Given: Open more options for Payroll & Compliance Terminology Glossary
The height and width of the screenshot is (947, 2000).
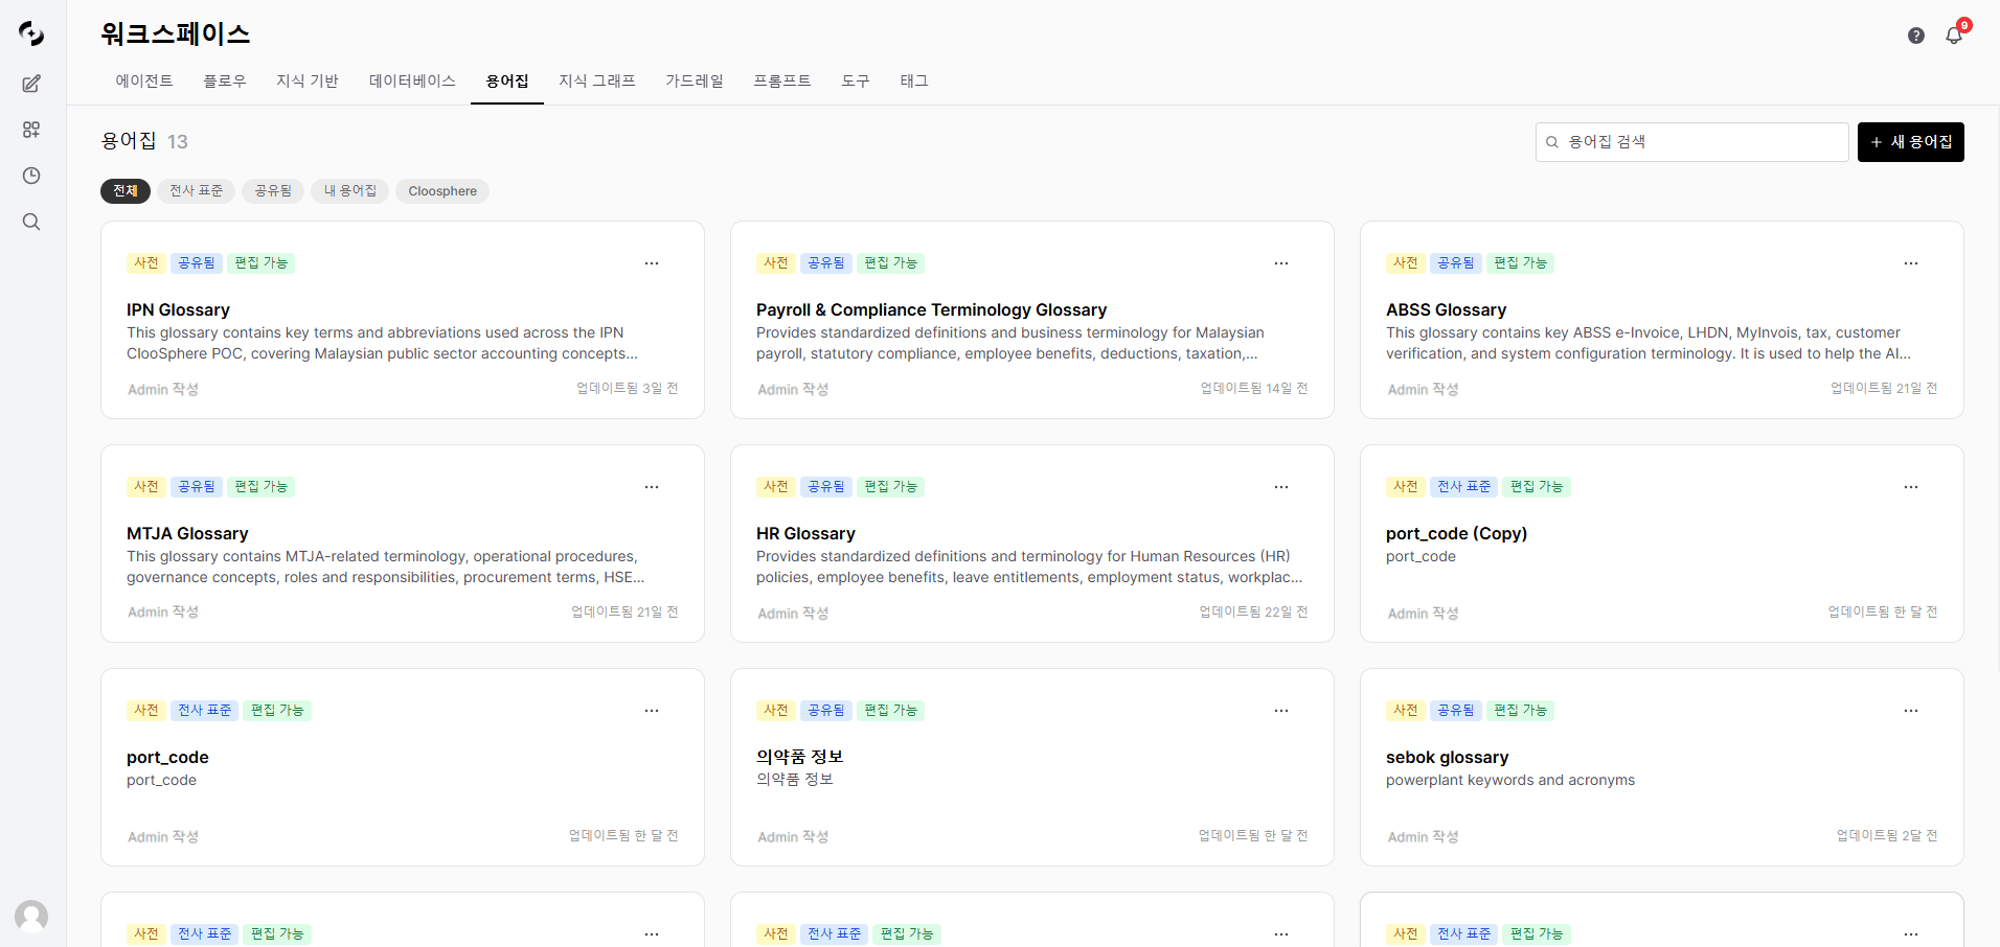Looking at the screenshot, I should coord(1281,263).
